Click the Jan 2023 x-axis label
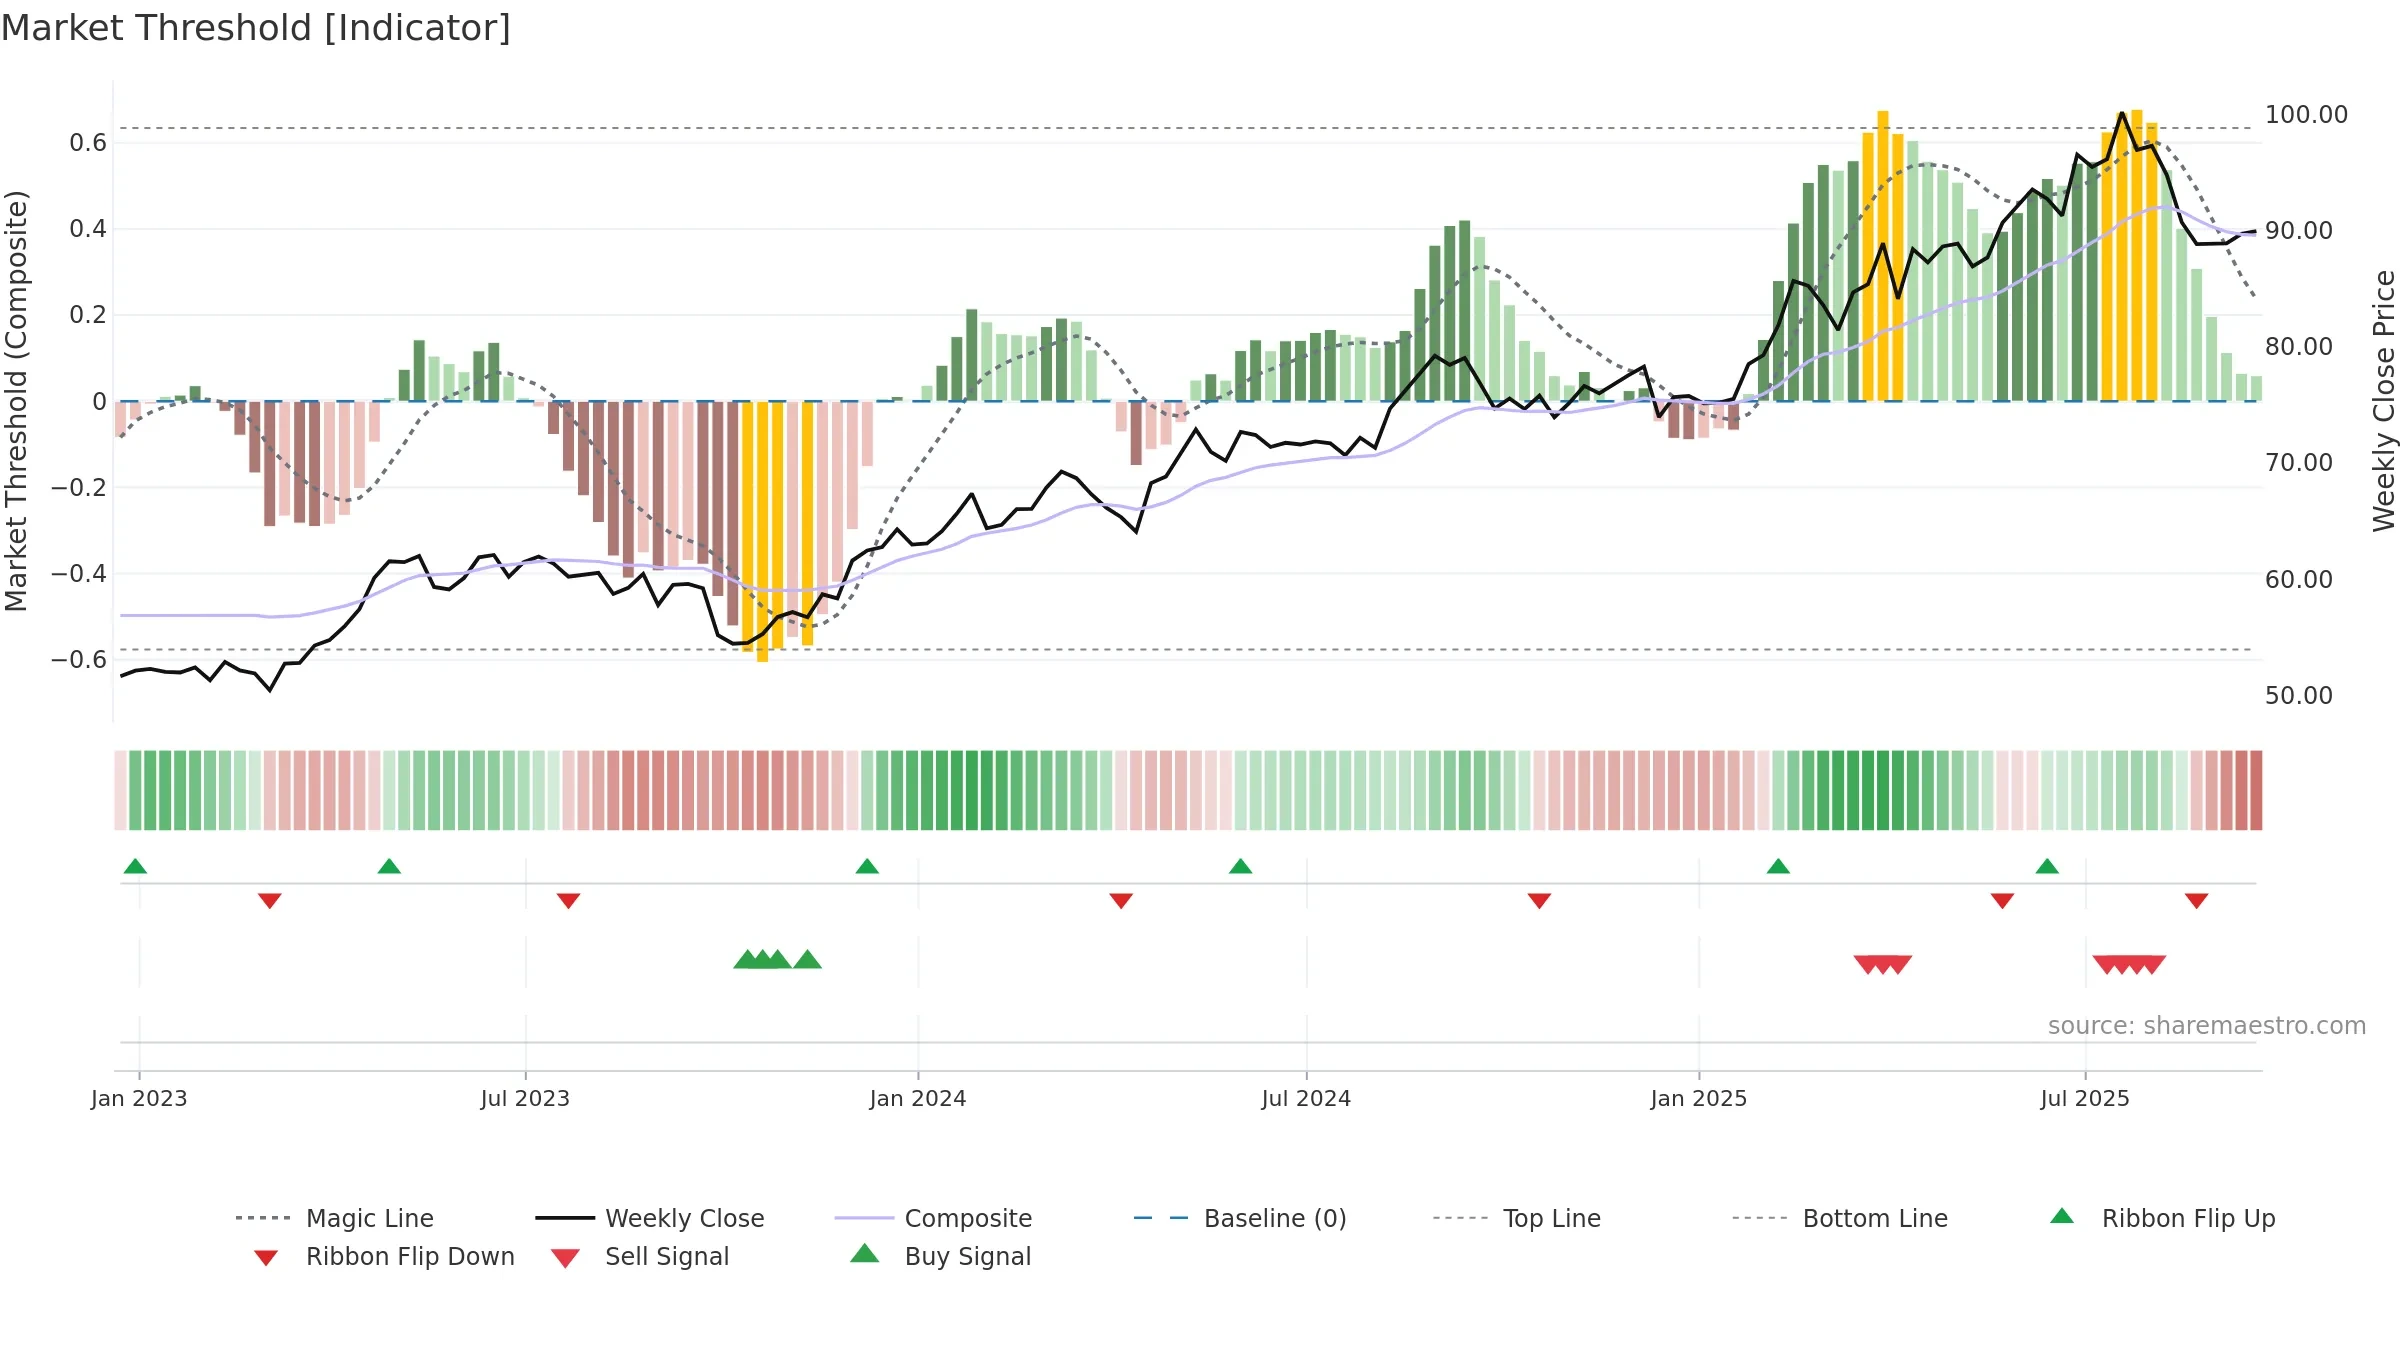Image resolution: width=2400 pixels, height=1350 pixels. point(139,1098)
